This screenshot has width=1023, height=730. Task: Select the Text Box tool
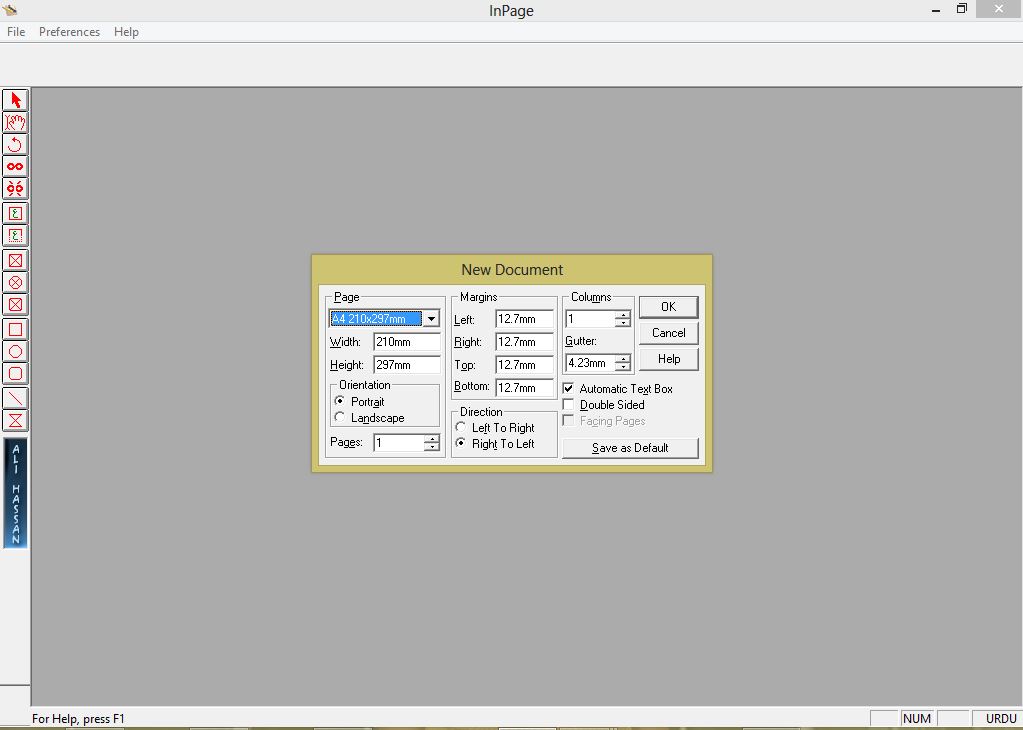coord(14,212)
